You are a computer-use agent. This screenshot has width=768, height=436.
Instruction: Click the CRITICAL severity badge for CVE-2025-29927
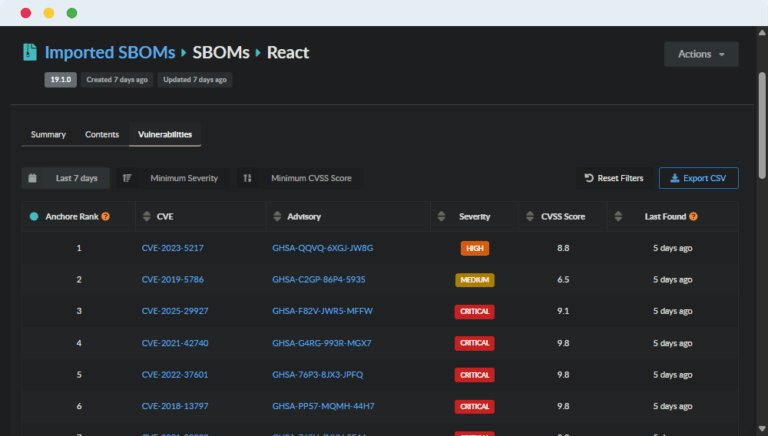(x=474, y=311)
